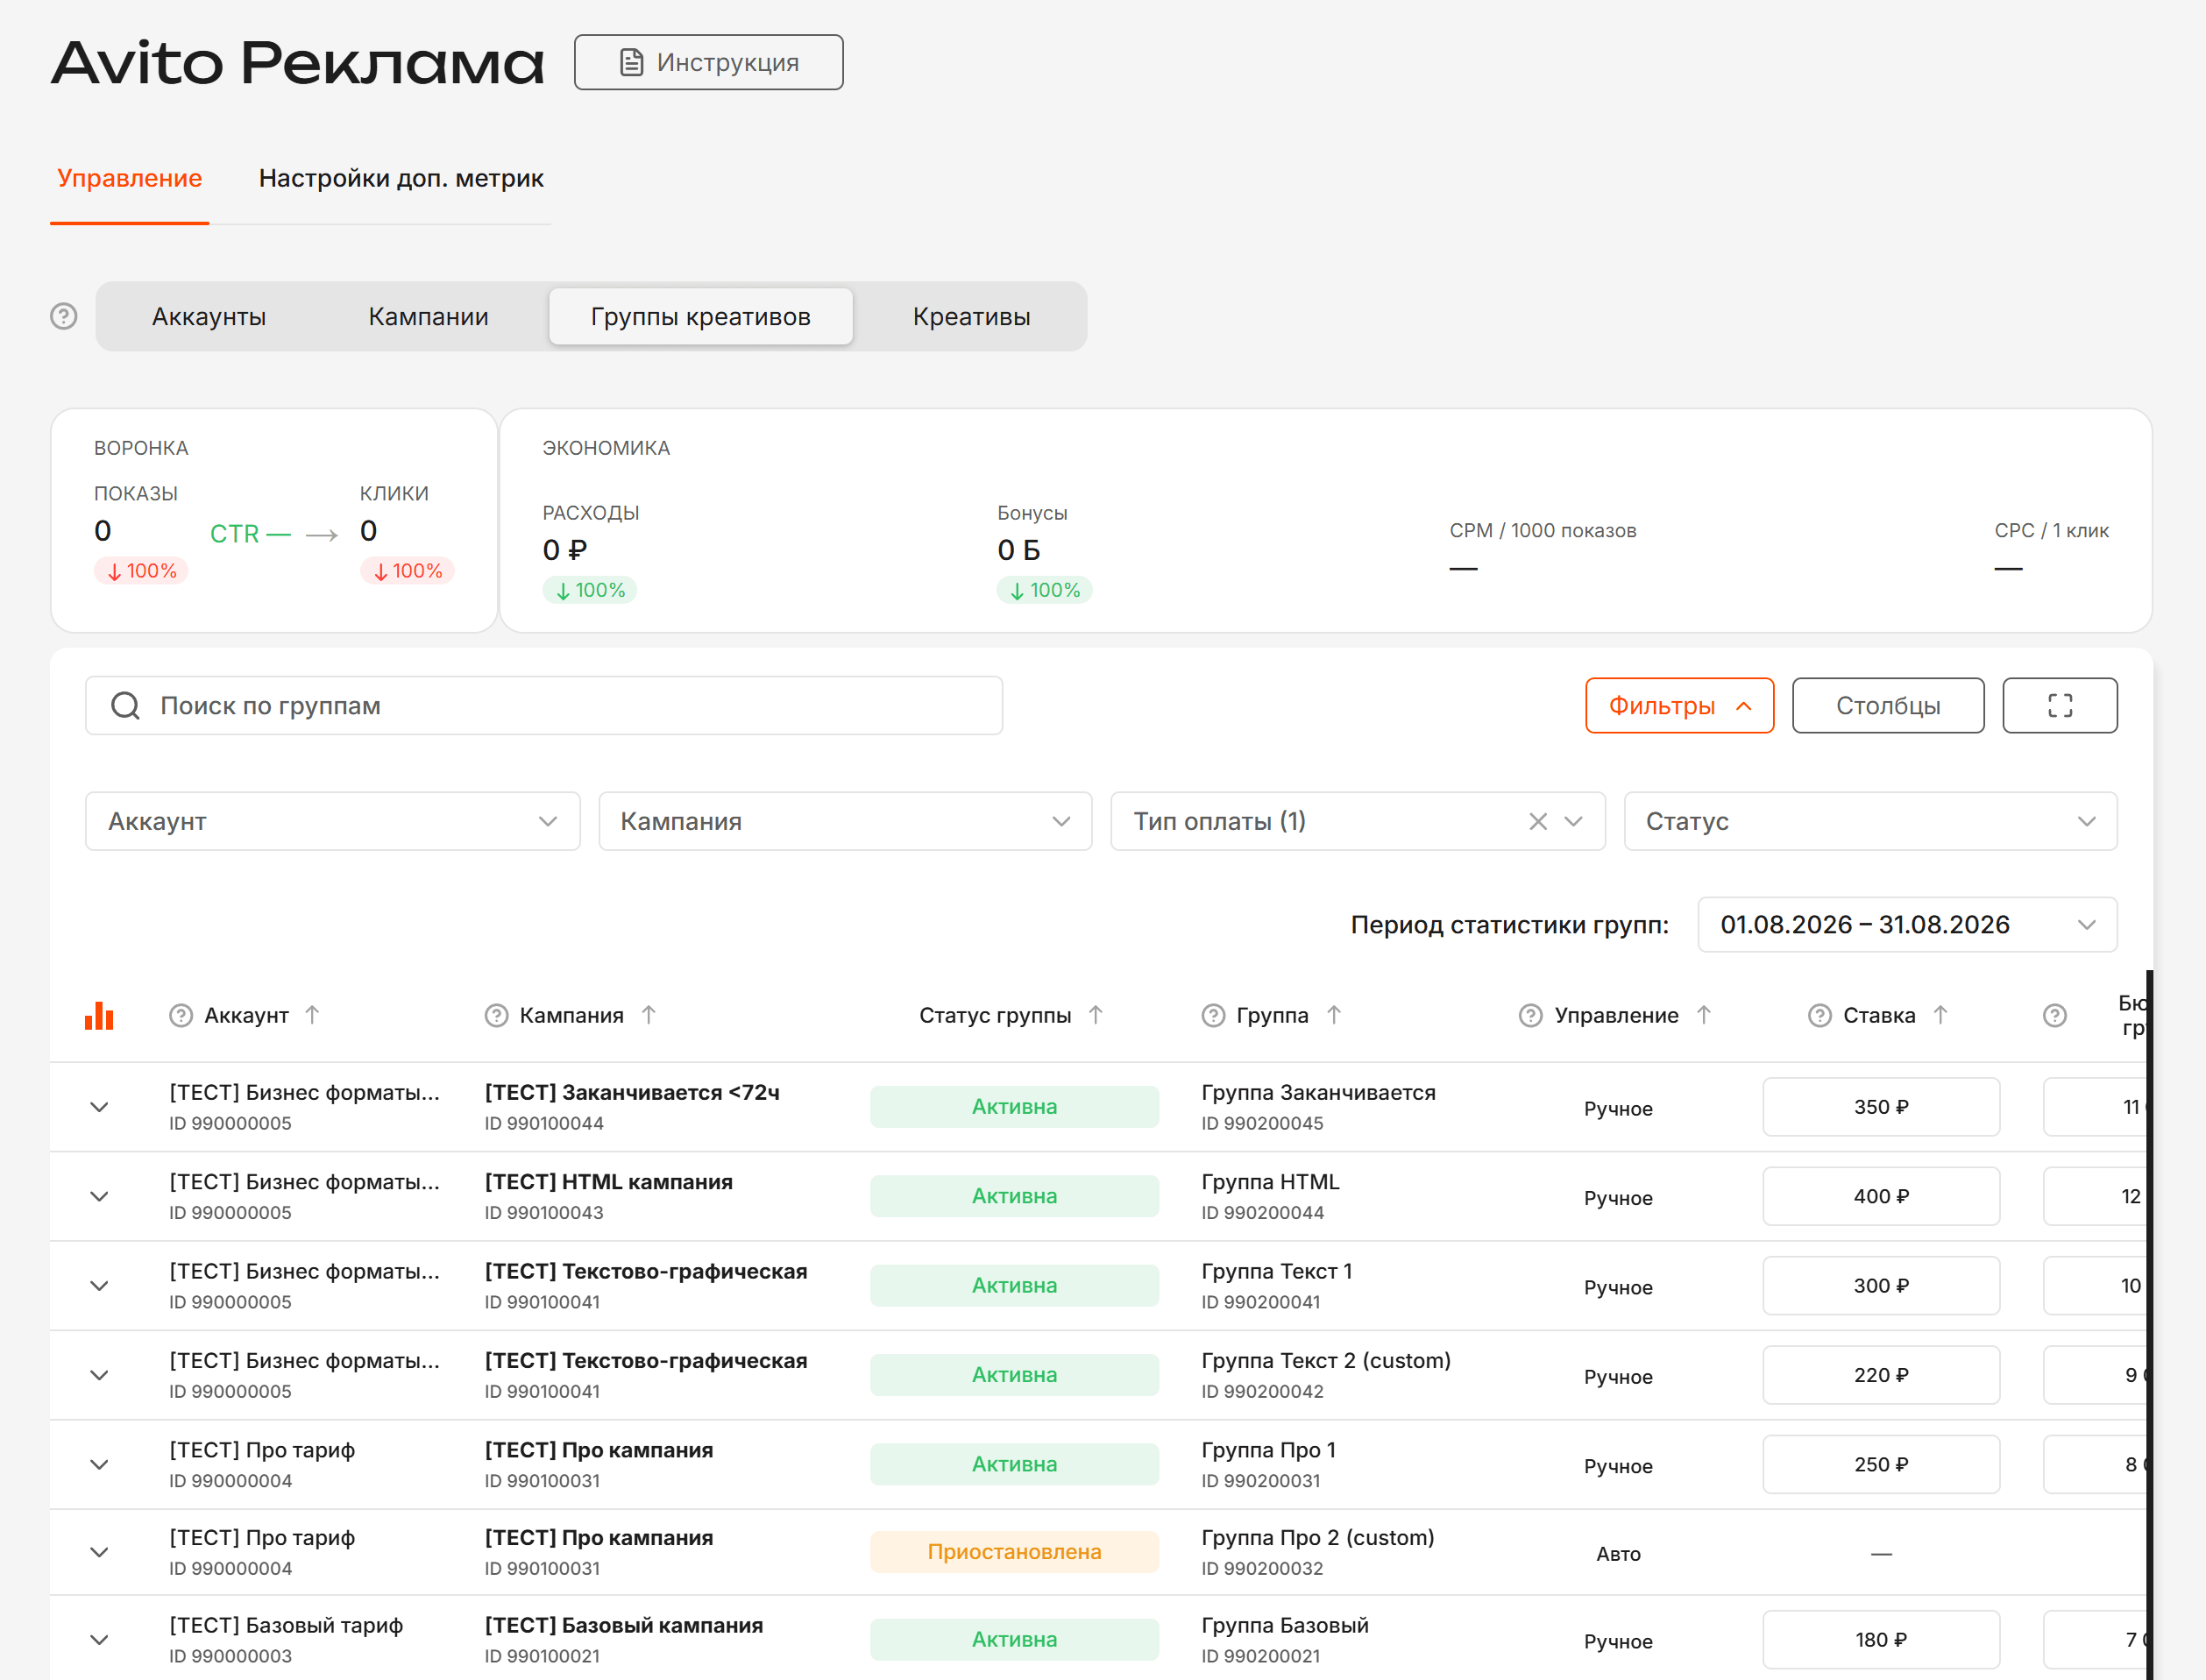Open the Аккаунт filter dropdown
The image size is (2206, 1680).
333,822
